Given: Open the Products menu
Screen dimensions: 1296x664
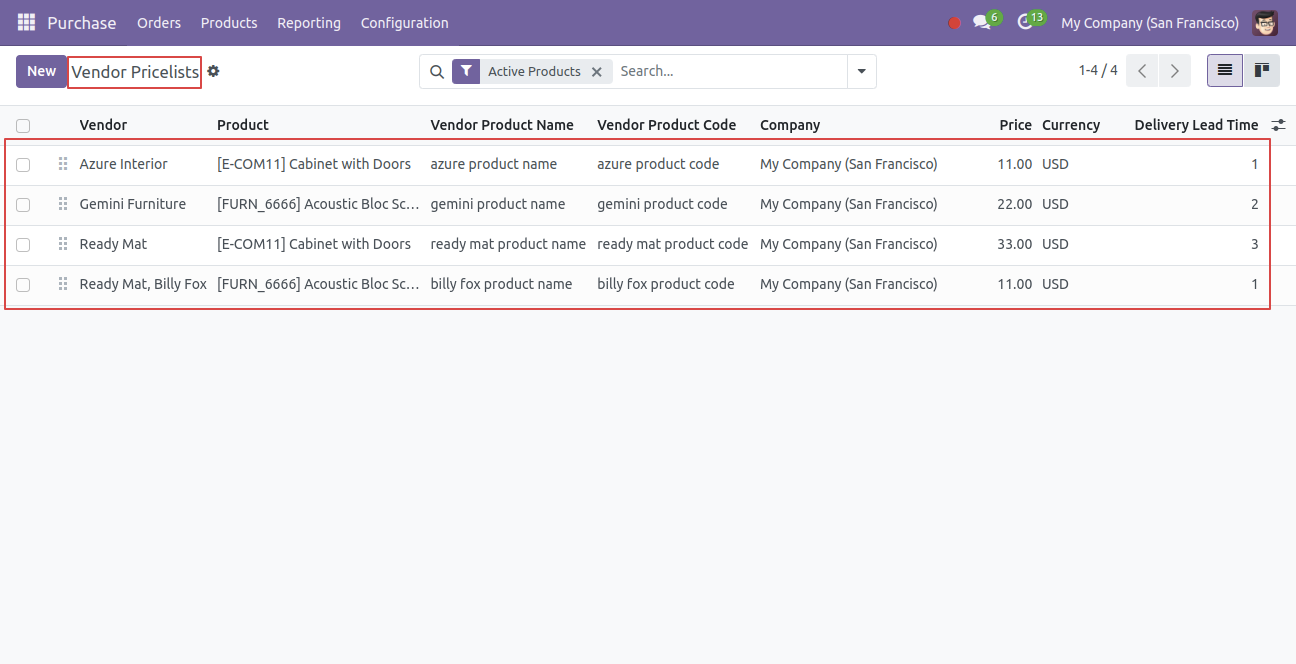Looking at the screenshot, I should click(229, 23).
